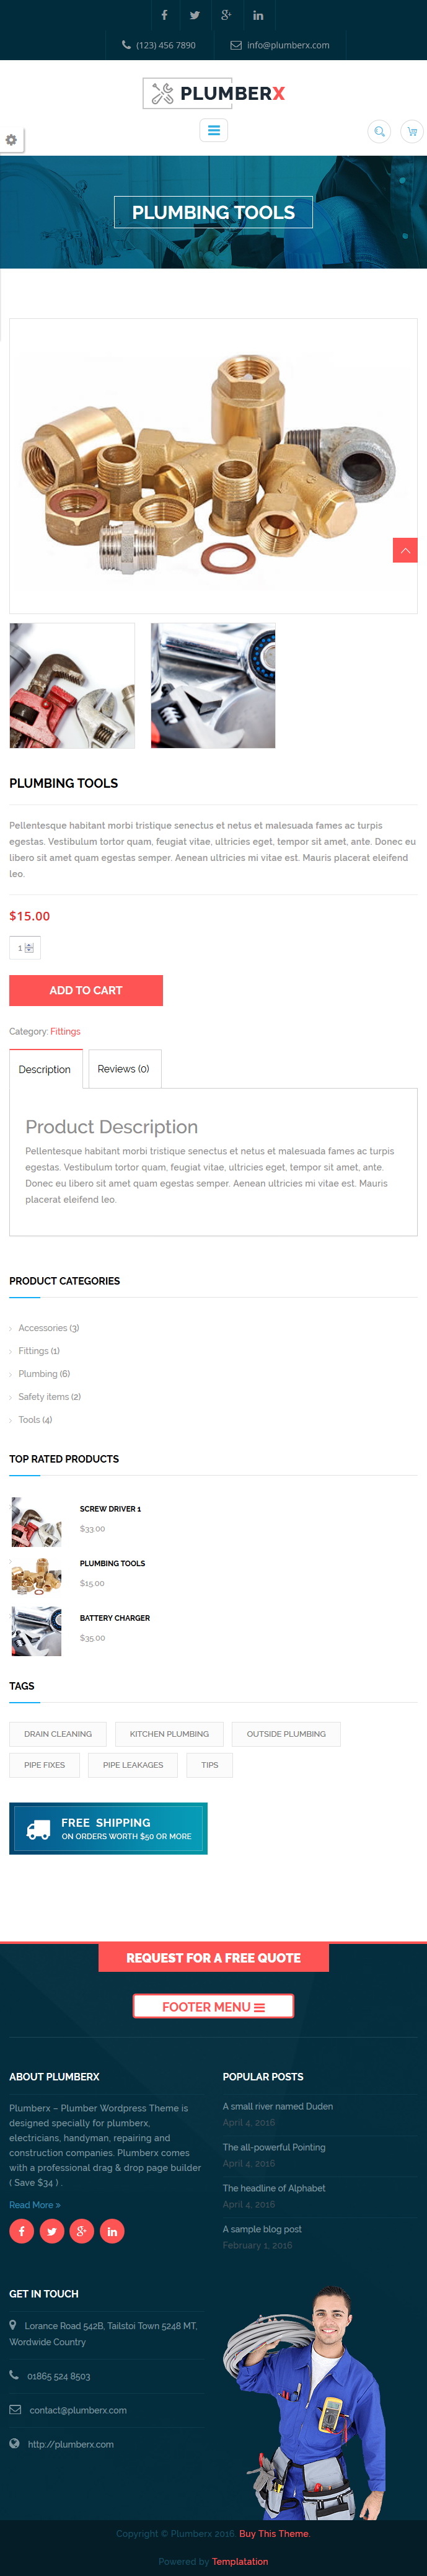Click the search magnifier icon

(379, 131)
